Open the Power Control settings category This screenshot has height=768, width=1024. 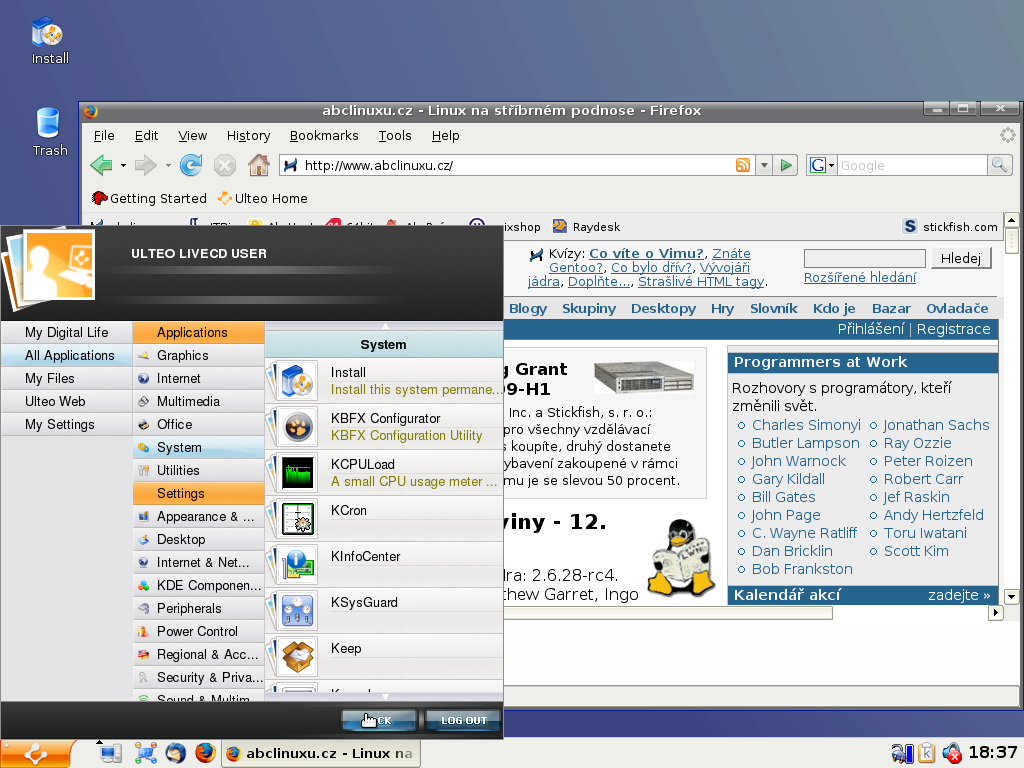(x=199, y=632)
